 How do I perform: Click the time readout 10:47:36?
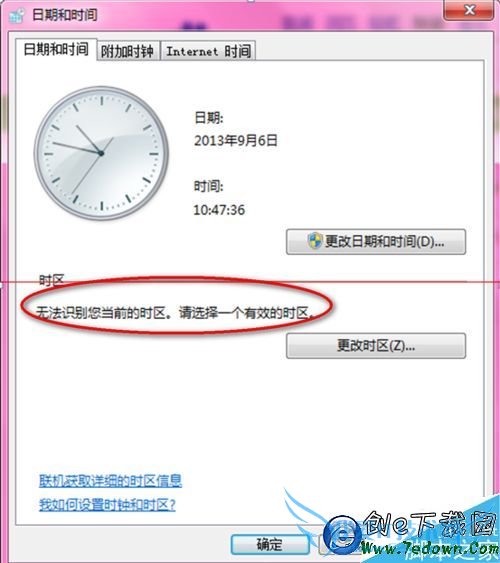point(219,210)
